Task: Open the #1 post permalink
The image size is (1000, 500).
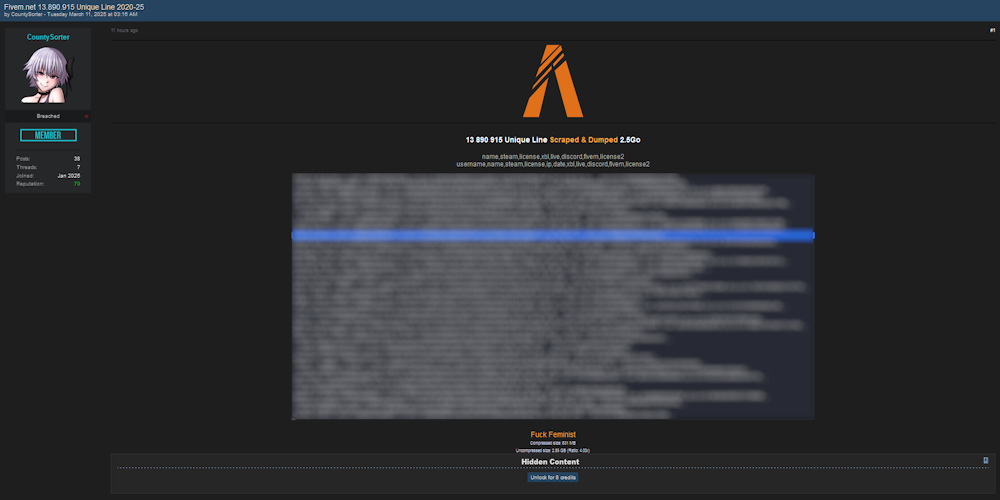Action: pos(992,30)
